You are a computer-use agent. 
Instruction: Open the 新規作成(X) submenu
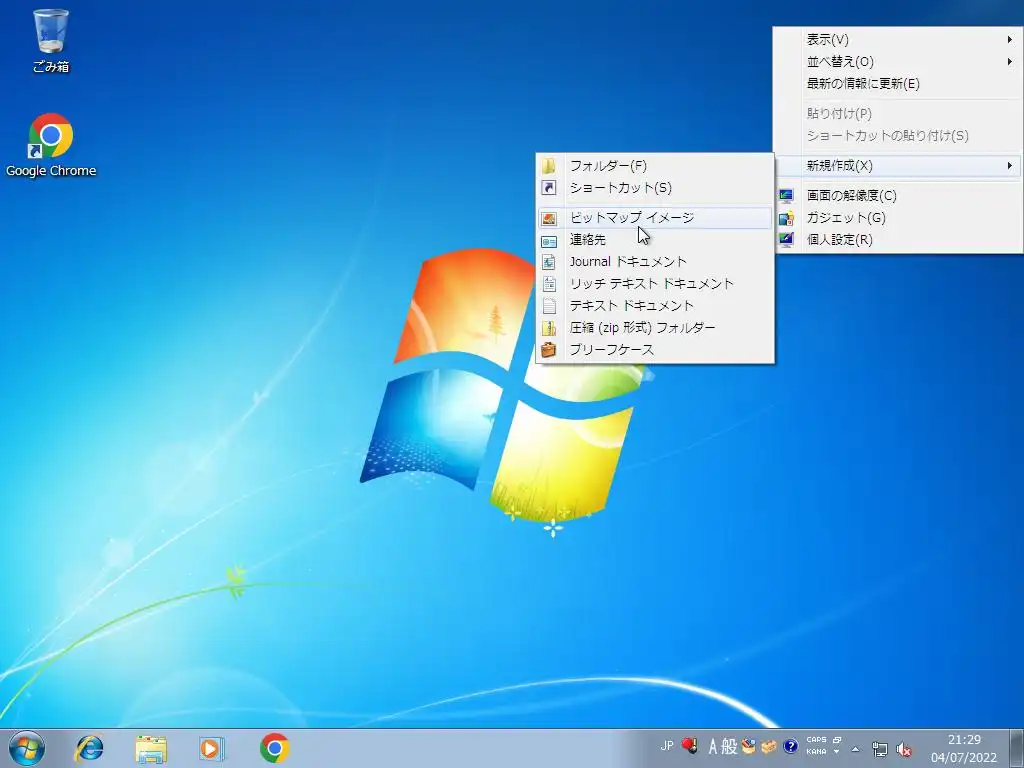click(898, 166)
